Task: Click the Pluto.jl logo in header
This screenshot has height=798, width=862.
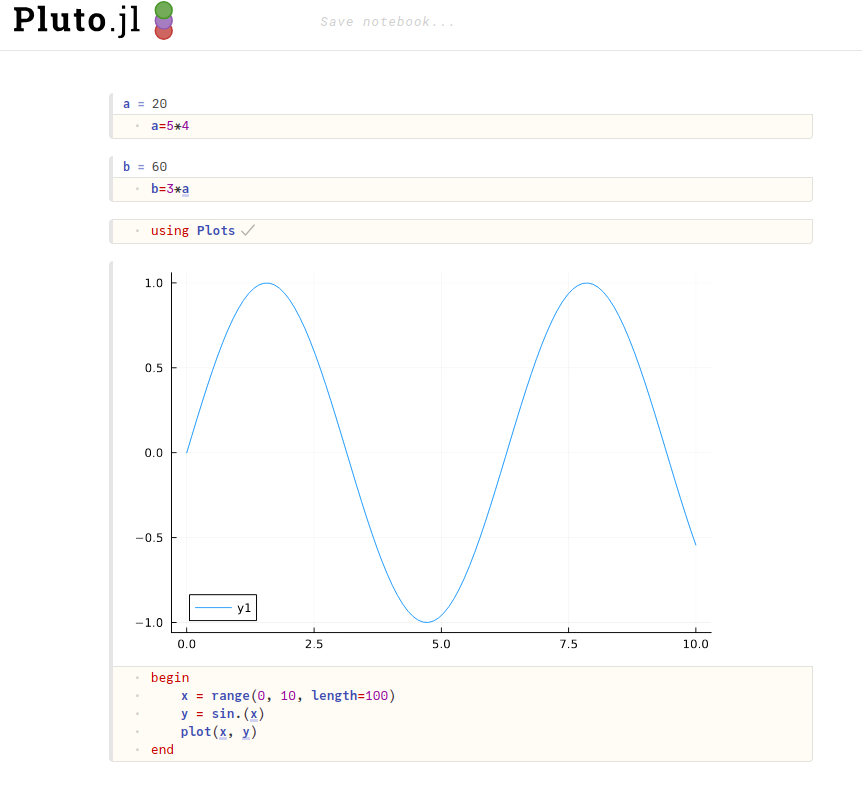Action: point(76,21)
